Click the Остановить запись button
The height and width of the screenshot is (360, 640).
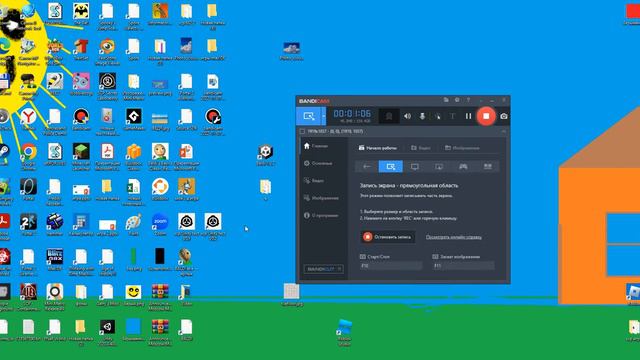tap(388, 237)
